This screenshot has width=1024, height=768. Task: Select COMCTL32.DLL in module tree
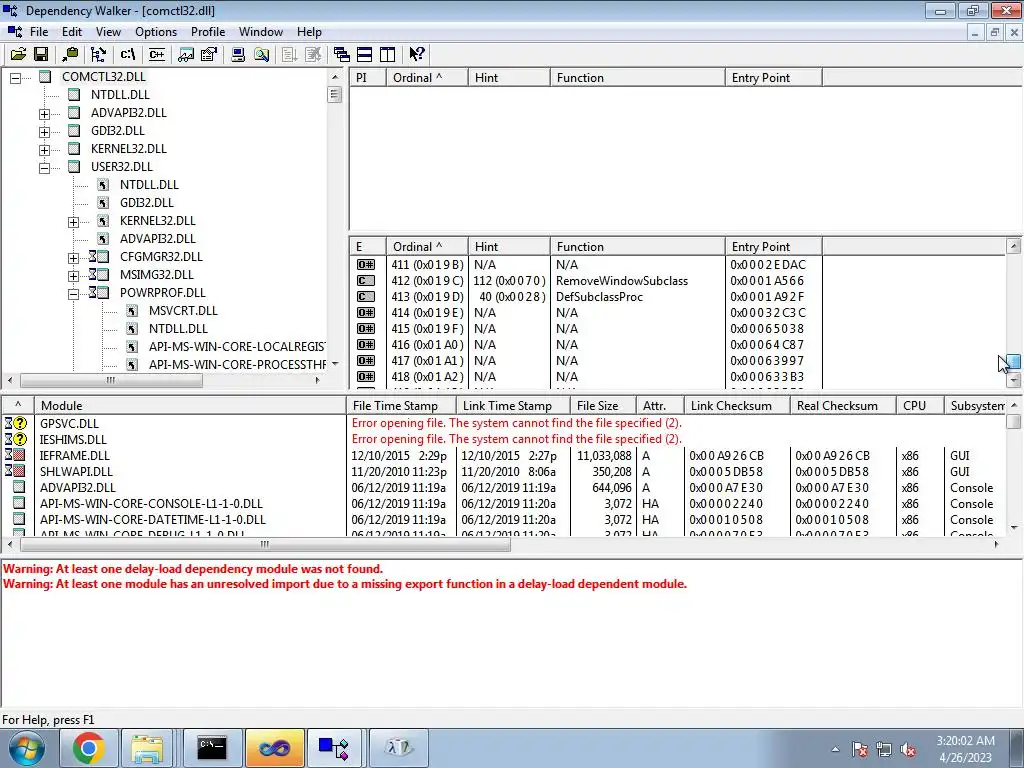[104, 76]
